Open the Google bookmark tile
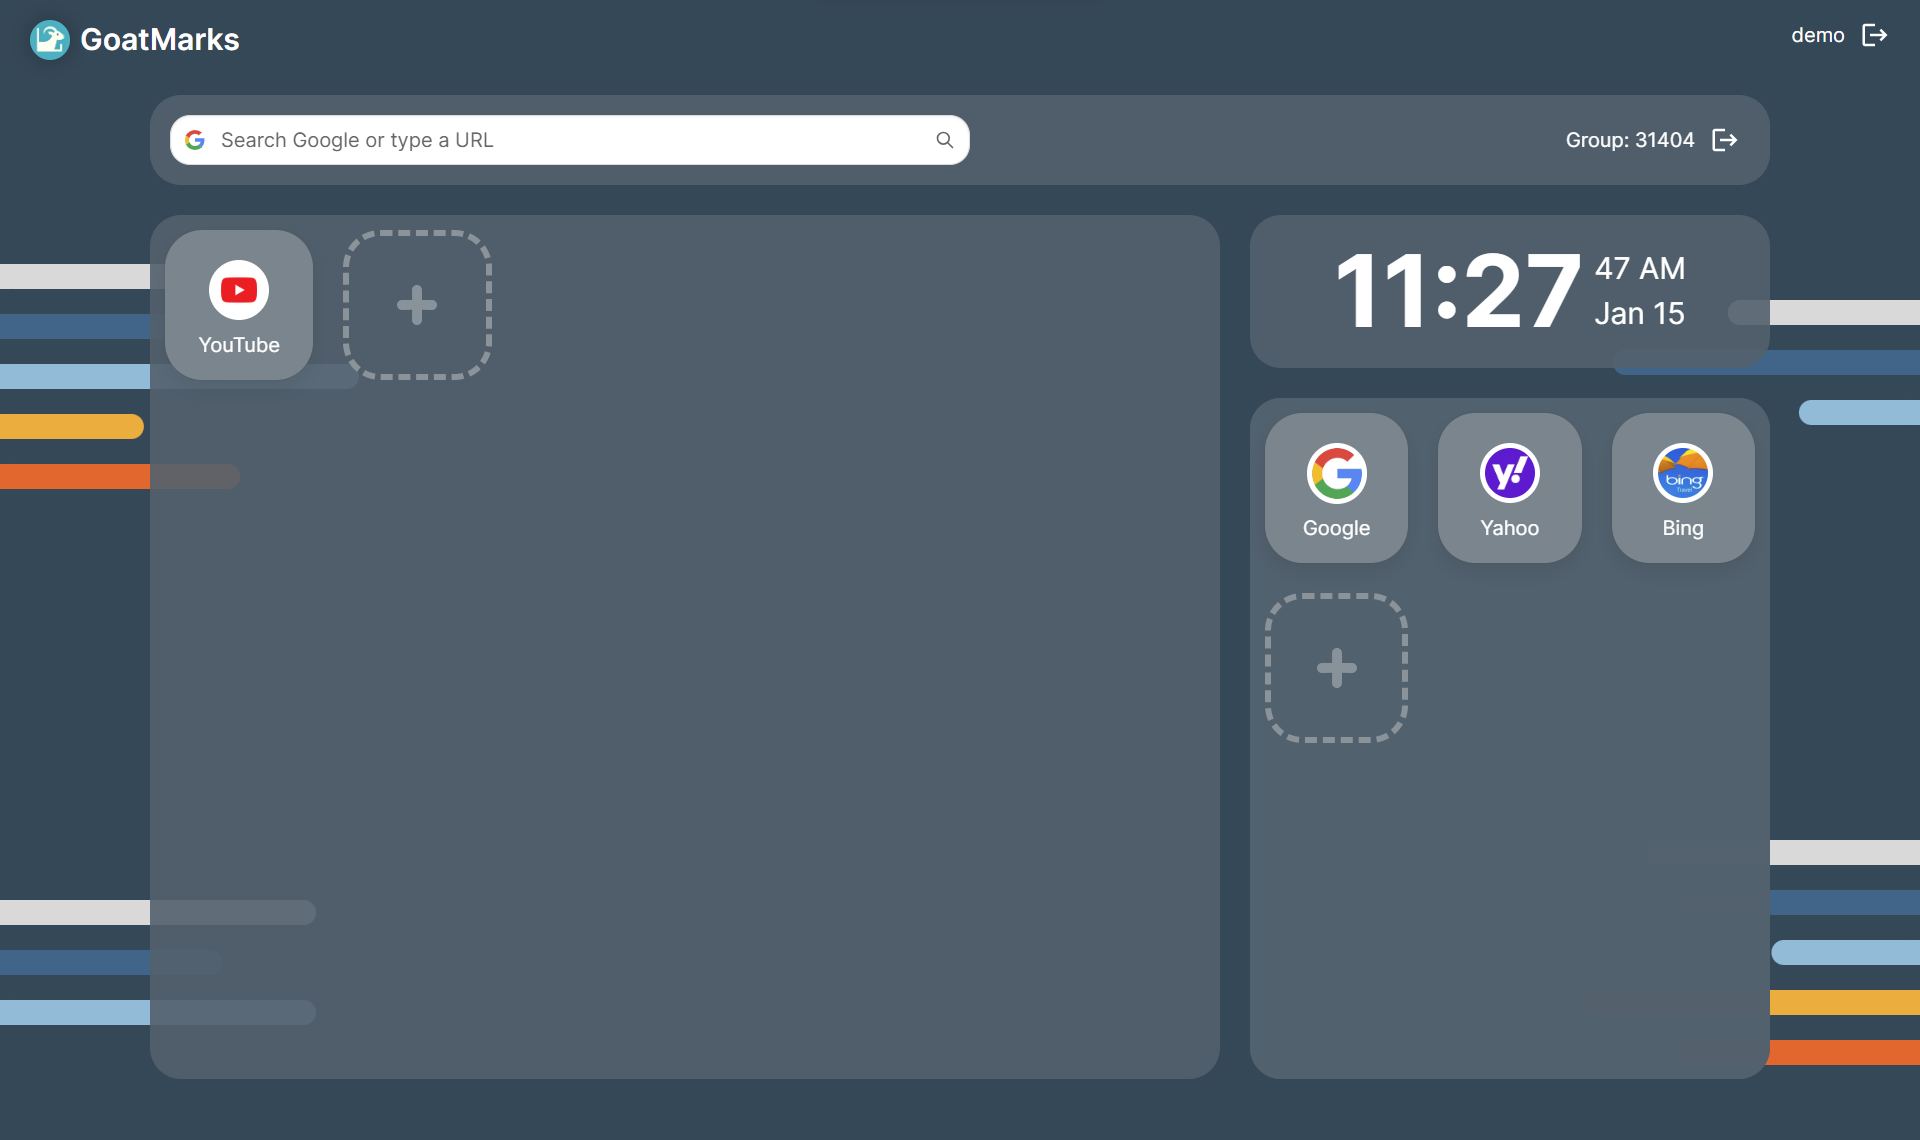1920x1140 pixels. coord(1336,488)
